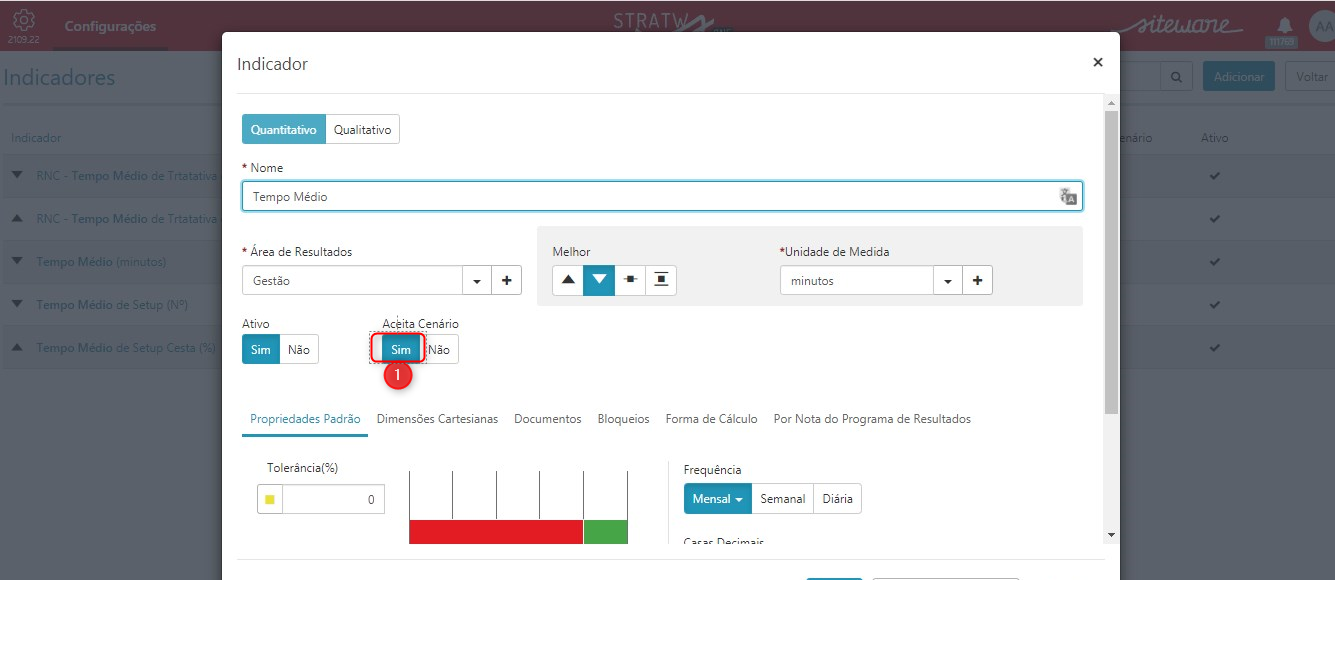Switch to the Propriedades Padrão tab
Image resolution: width=1335 pixels, height=654 pixels.
click(x=305, y=419)
